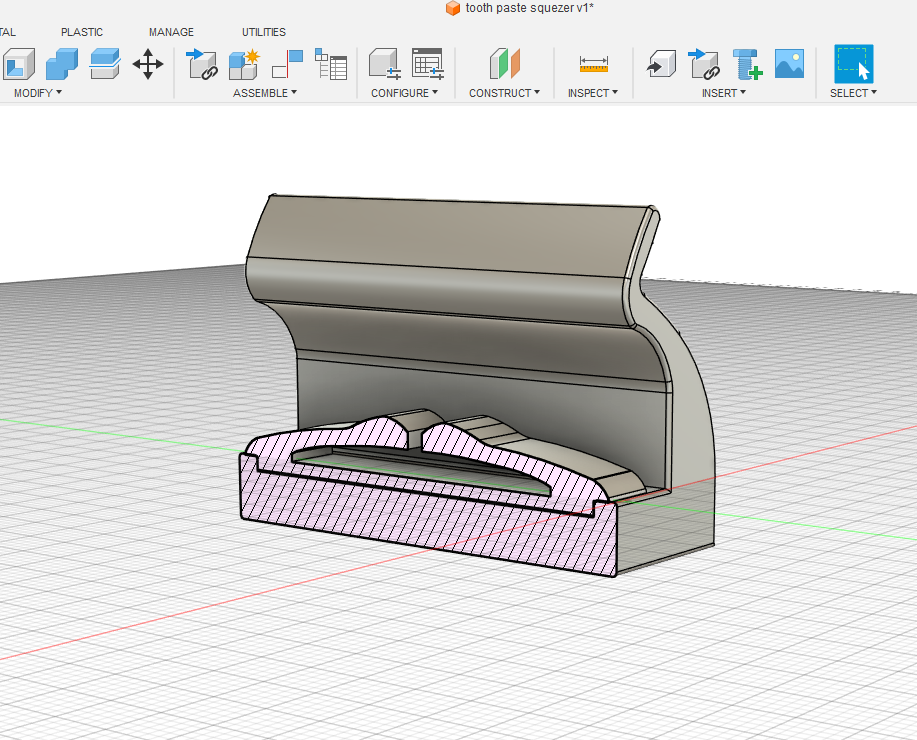The height and width of the screenshot is (740, 917).
Task: Select the Offset Plane construct icon
Action: click(x=504, y=64)
